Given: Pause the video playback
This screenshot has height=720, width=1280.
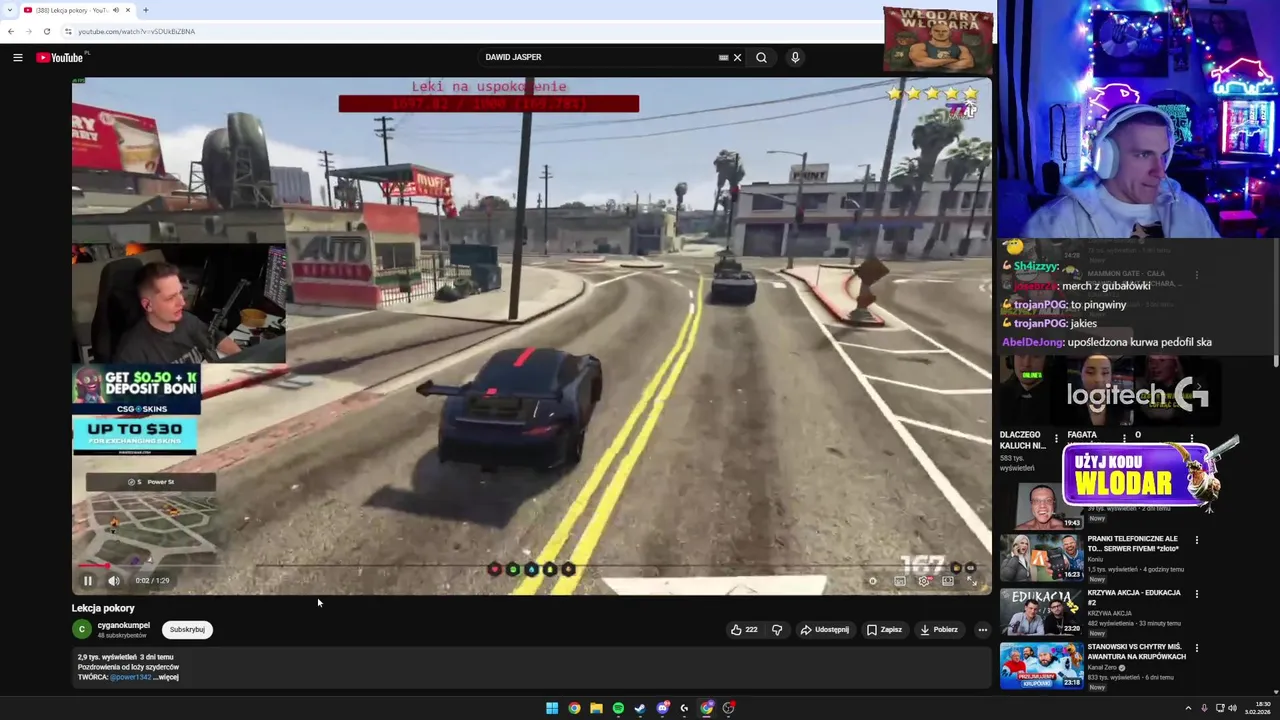Looking at the screenshot, I should click(87, 580).
